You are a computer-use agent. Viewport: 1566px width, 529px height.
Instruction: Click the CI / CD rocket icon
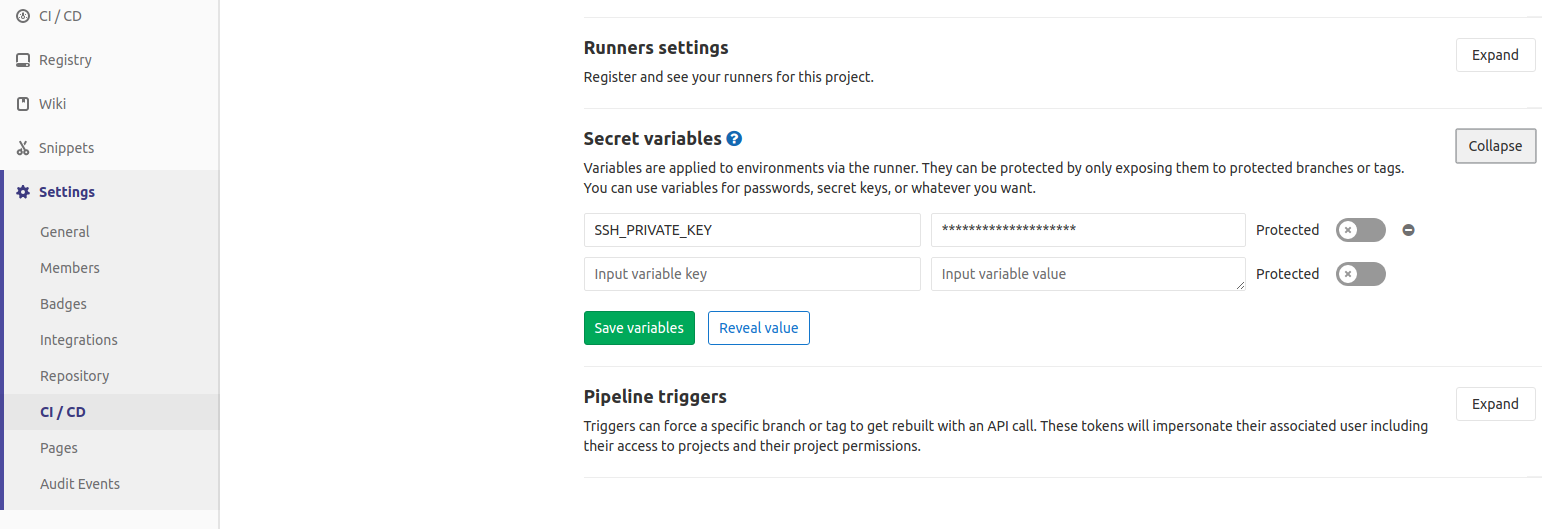coord(23,16)
